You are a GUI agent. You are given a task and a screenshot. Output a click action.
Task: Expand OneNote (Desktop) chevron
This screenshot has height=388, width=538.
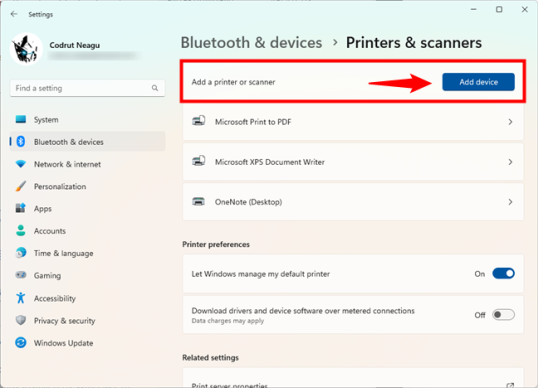pyautogui.click(x=510, y=202)
